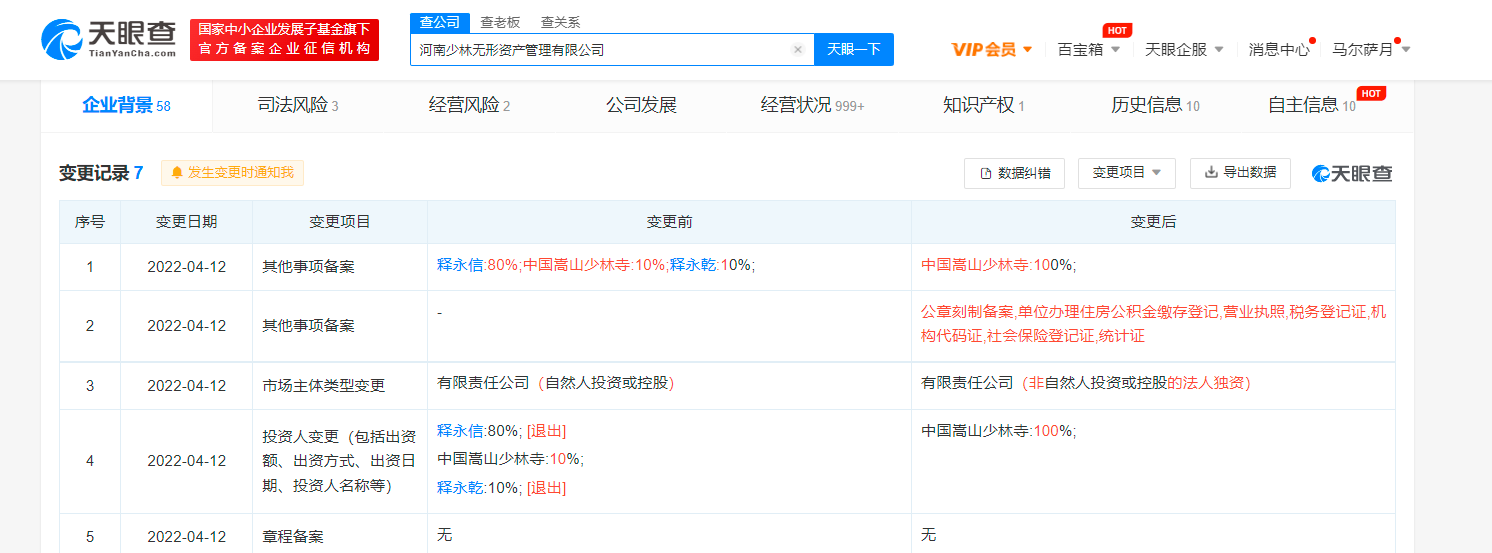Image resolution: width=1492 pixels, height=553 pixels.
Task: Switch to 查老板 search tab
Action: 500,22
